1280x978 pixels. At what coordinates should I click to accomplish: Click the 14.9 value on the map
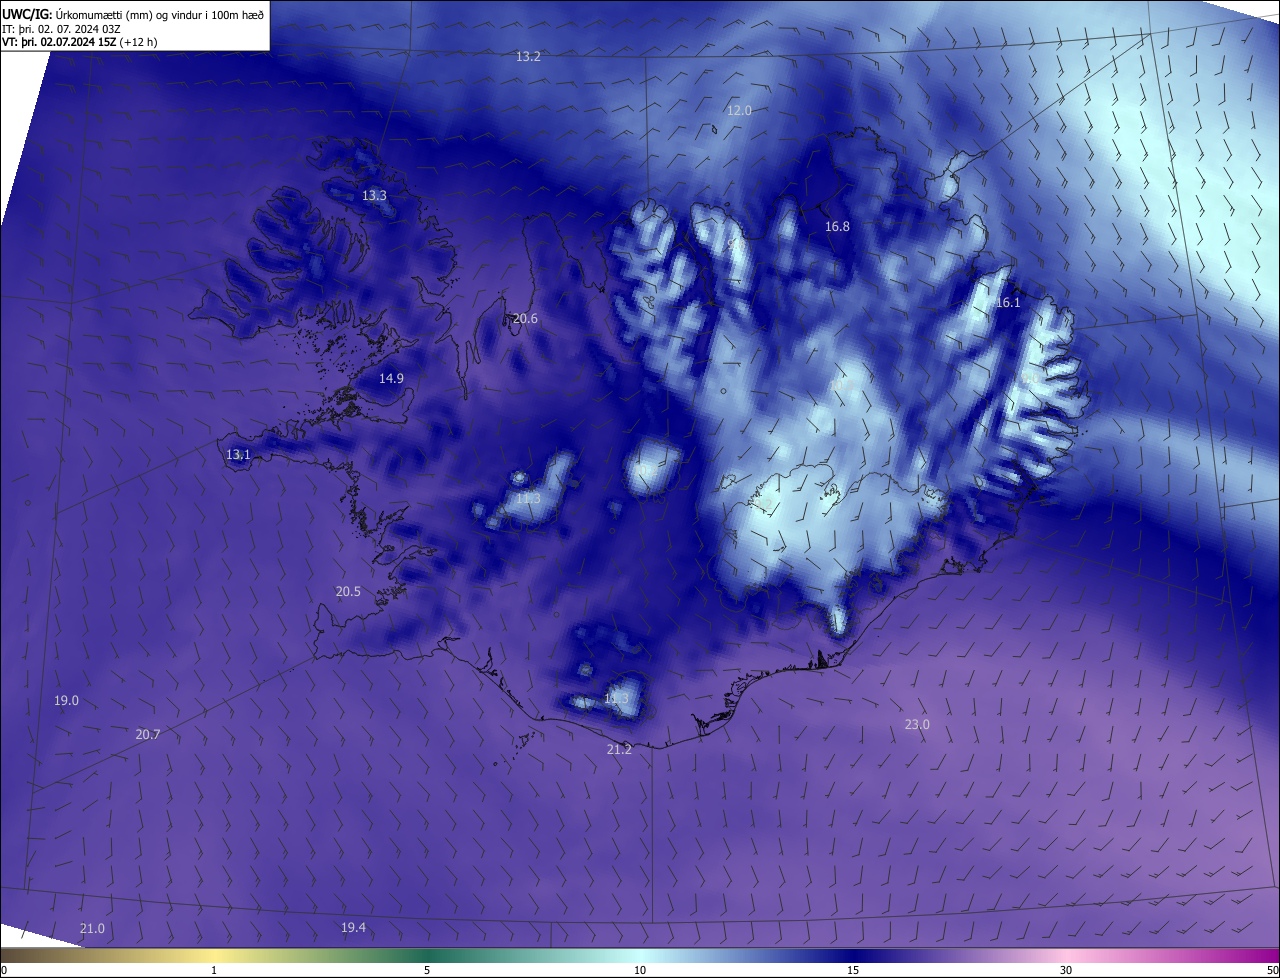(x=391, y=379)
